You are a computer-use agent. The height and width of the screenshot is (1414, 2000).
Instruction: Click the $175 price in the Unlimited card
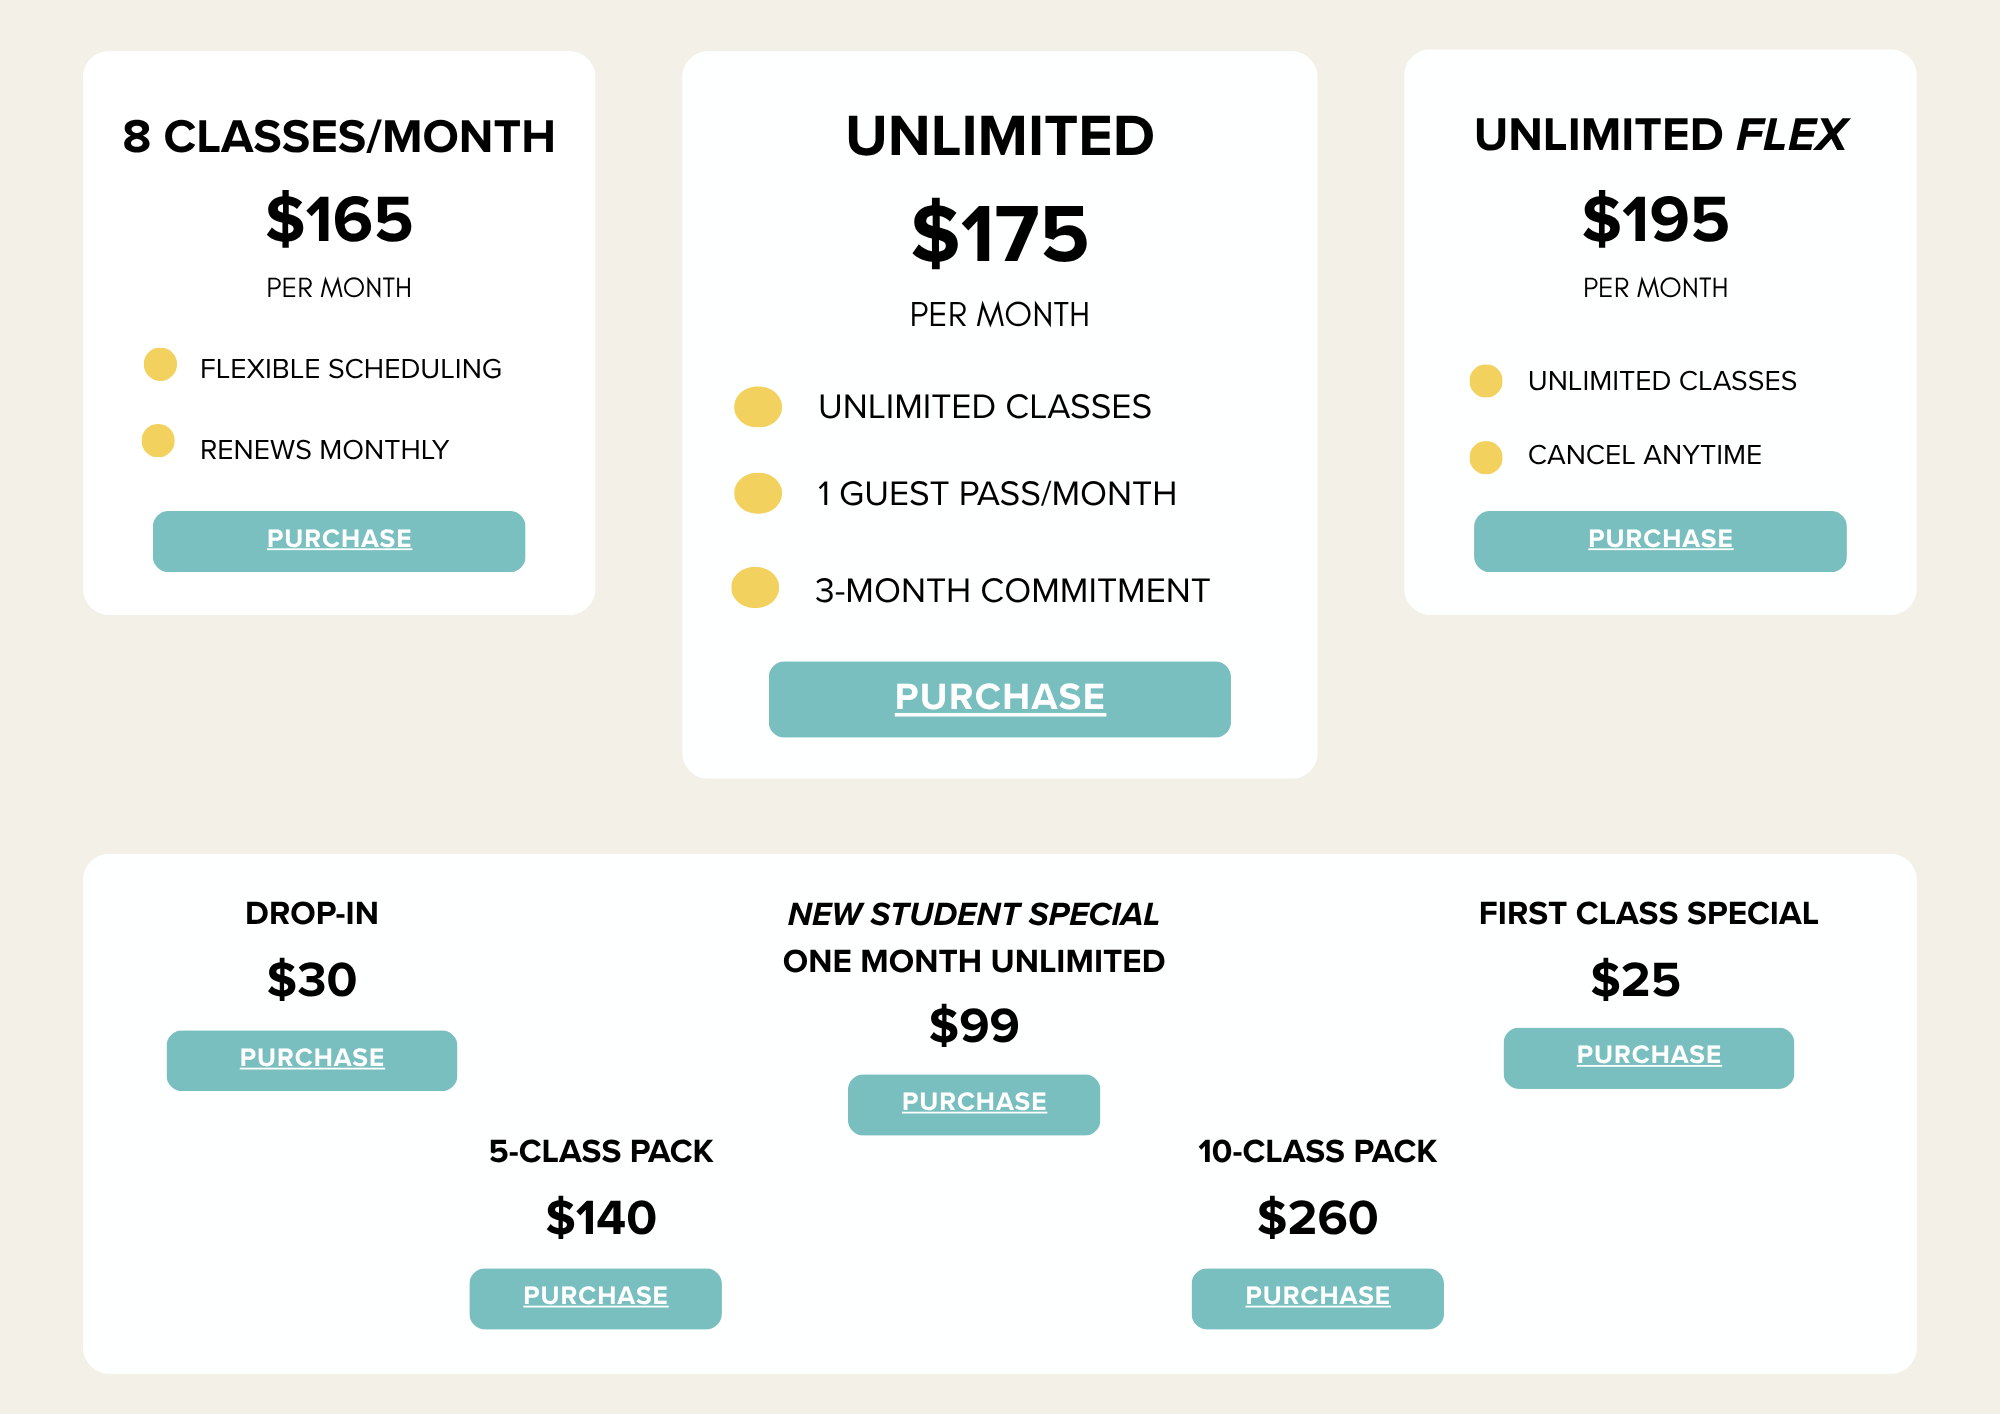[x=999, y=234]
